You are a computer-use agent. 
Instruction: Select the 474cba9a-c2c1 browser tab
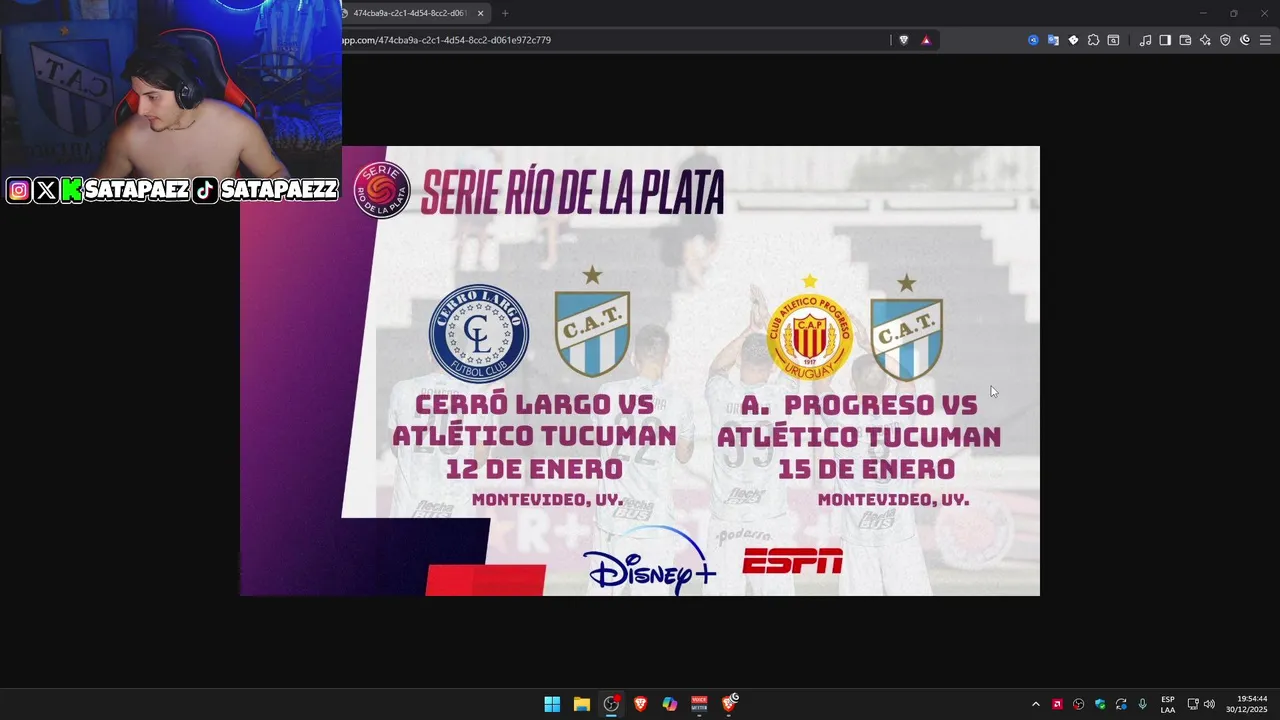coord(415,13)
